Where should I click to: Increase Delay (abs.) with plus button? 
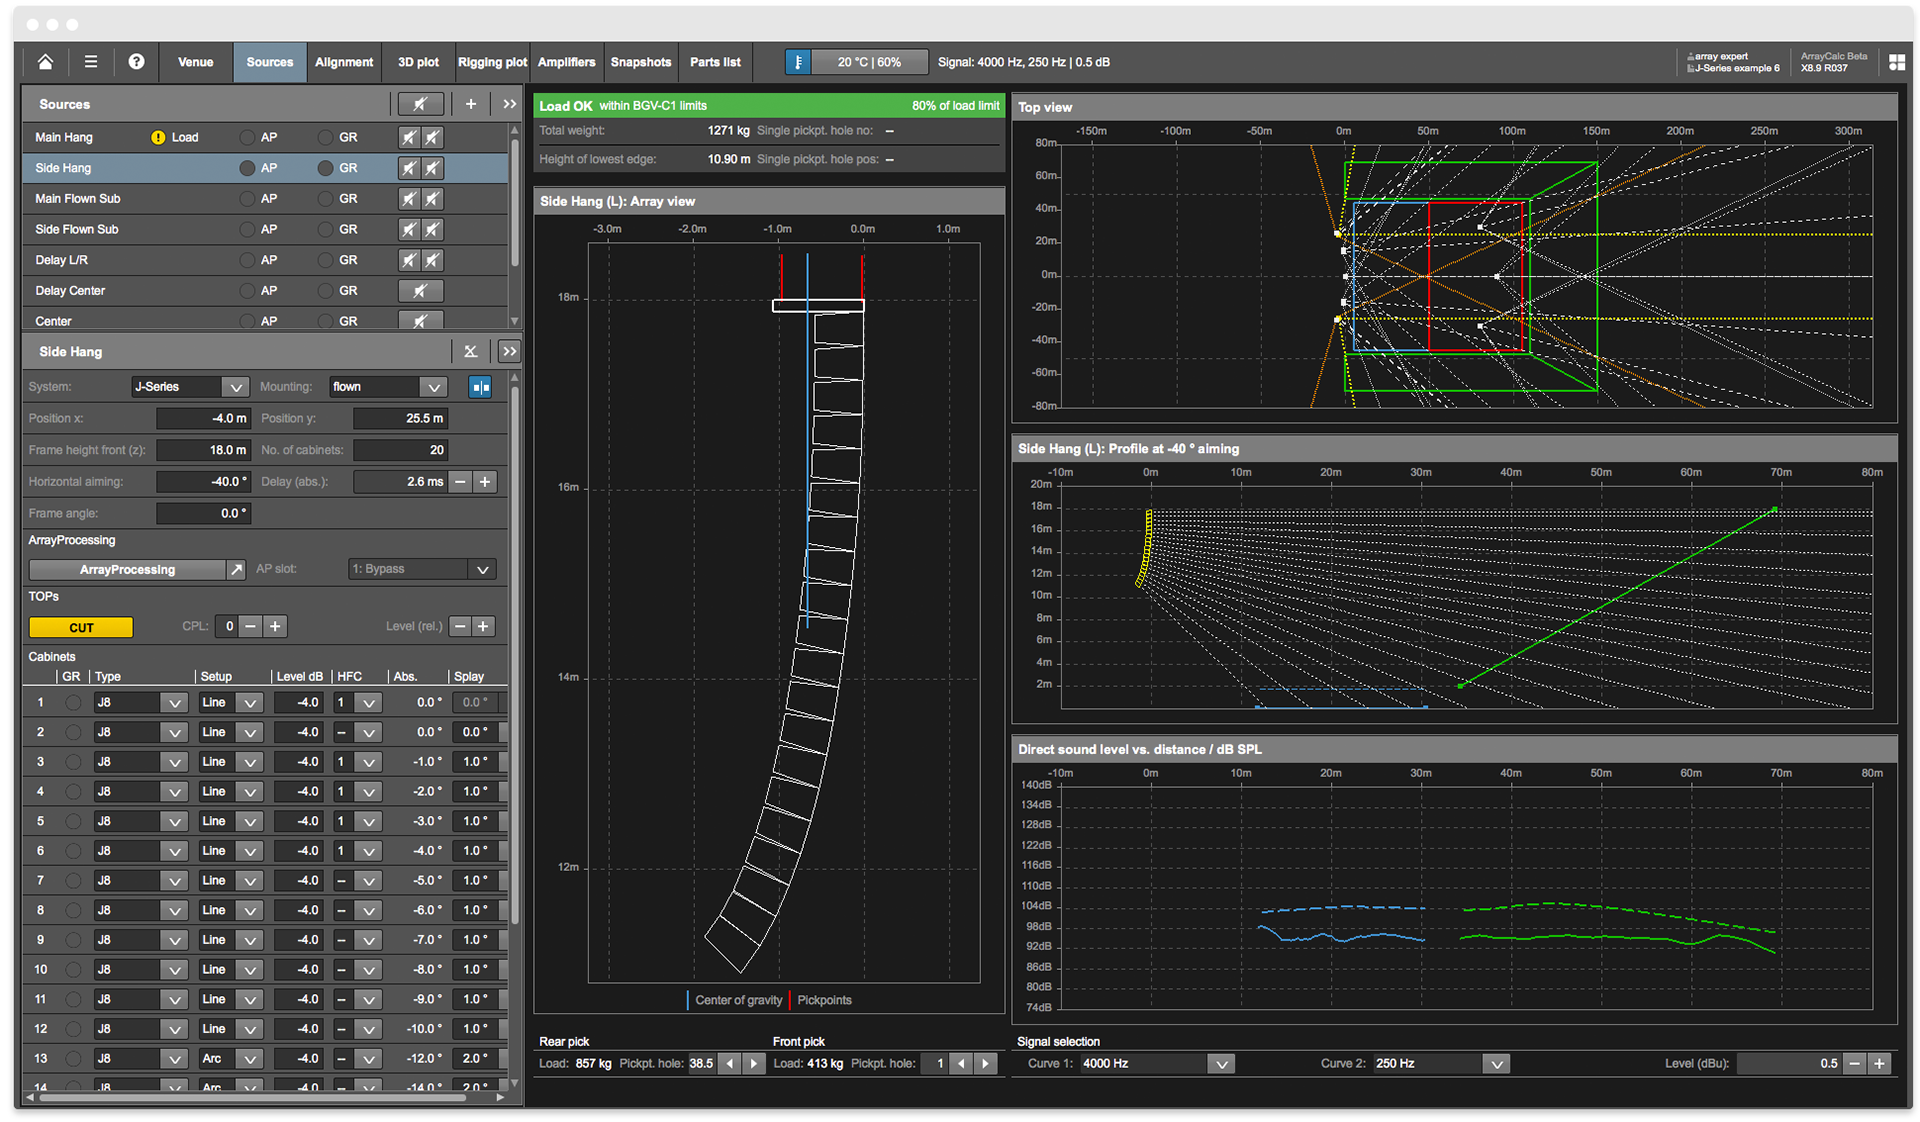(485, 482)
